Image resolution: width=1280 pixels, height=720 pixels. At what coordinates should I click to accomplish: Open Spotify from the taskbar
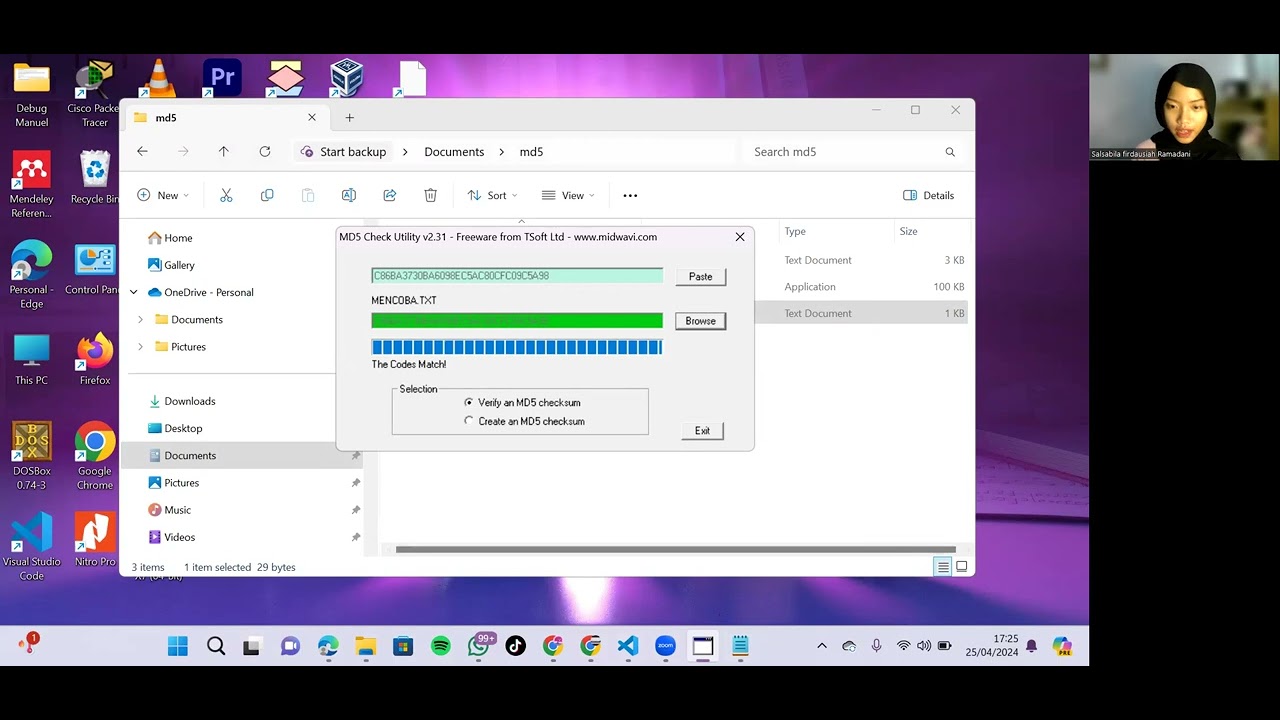coord(441,646)
